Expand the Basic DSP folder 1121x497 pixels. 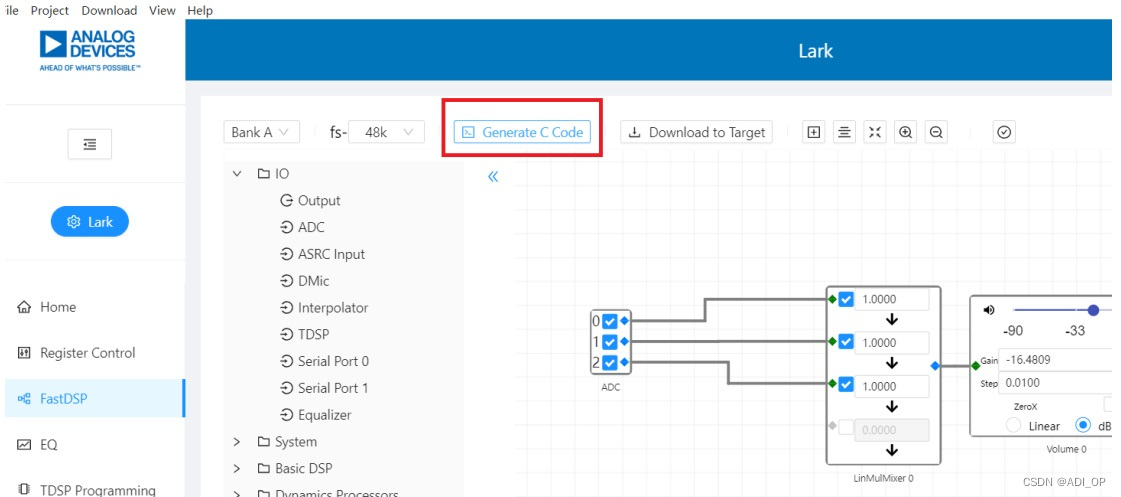[237, 468]
